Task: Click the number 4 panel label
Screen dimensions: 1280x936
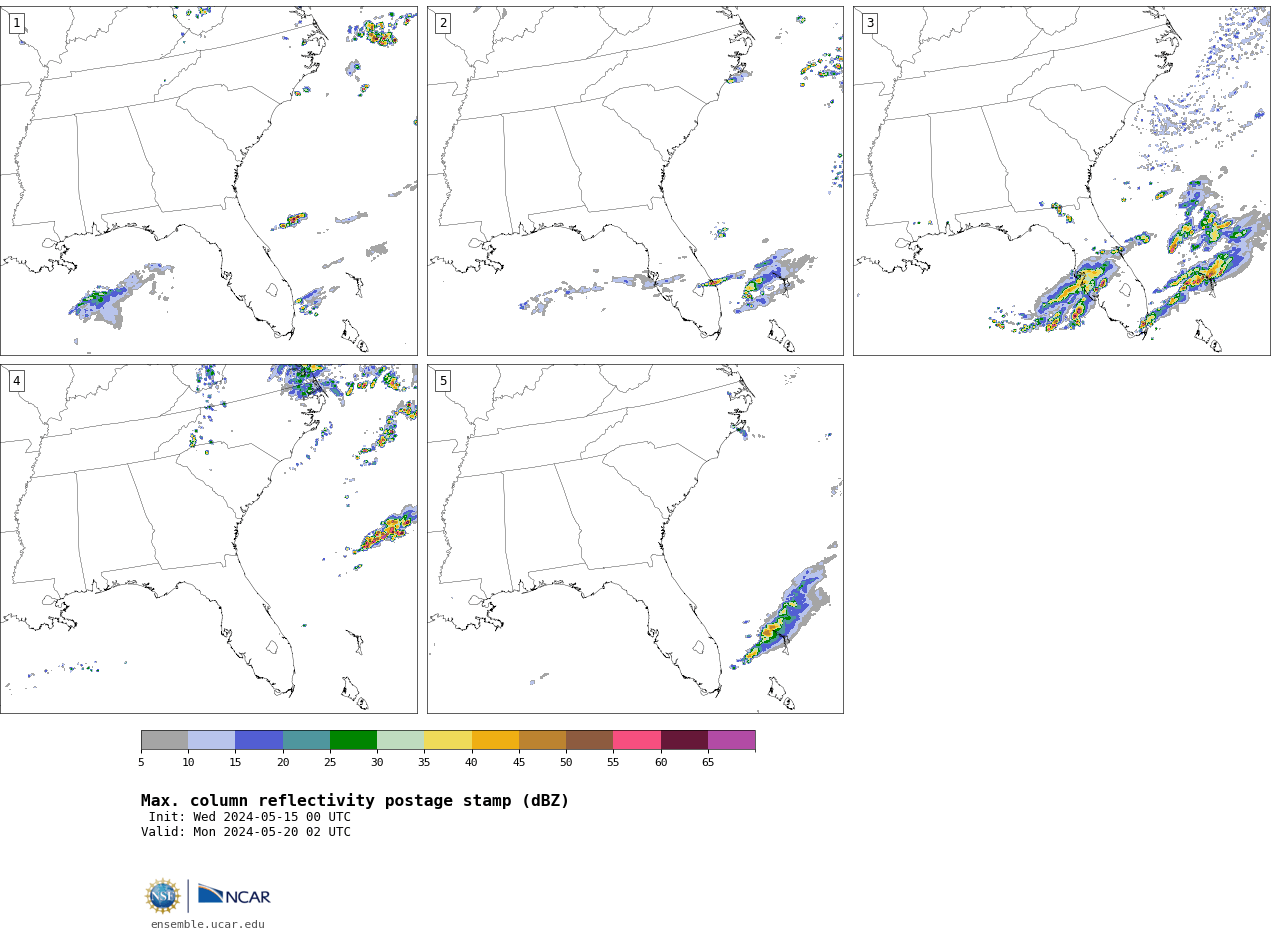Action: [16, 381]
